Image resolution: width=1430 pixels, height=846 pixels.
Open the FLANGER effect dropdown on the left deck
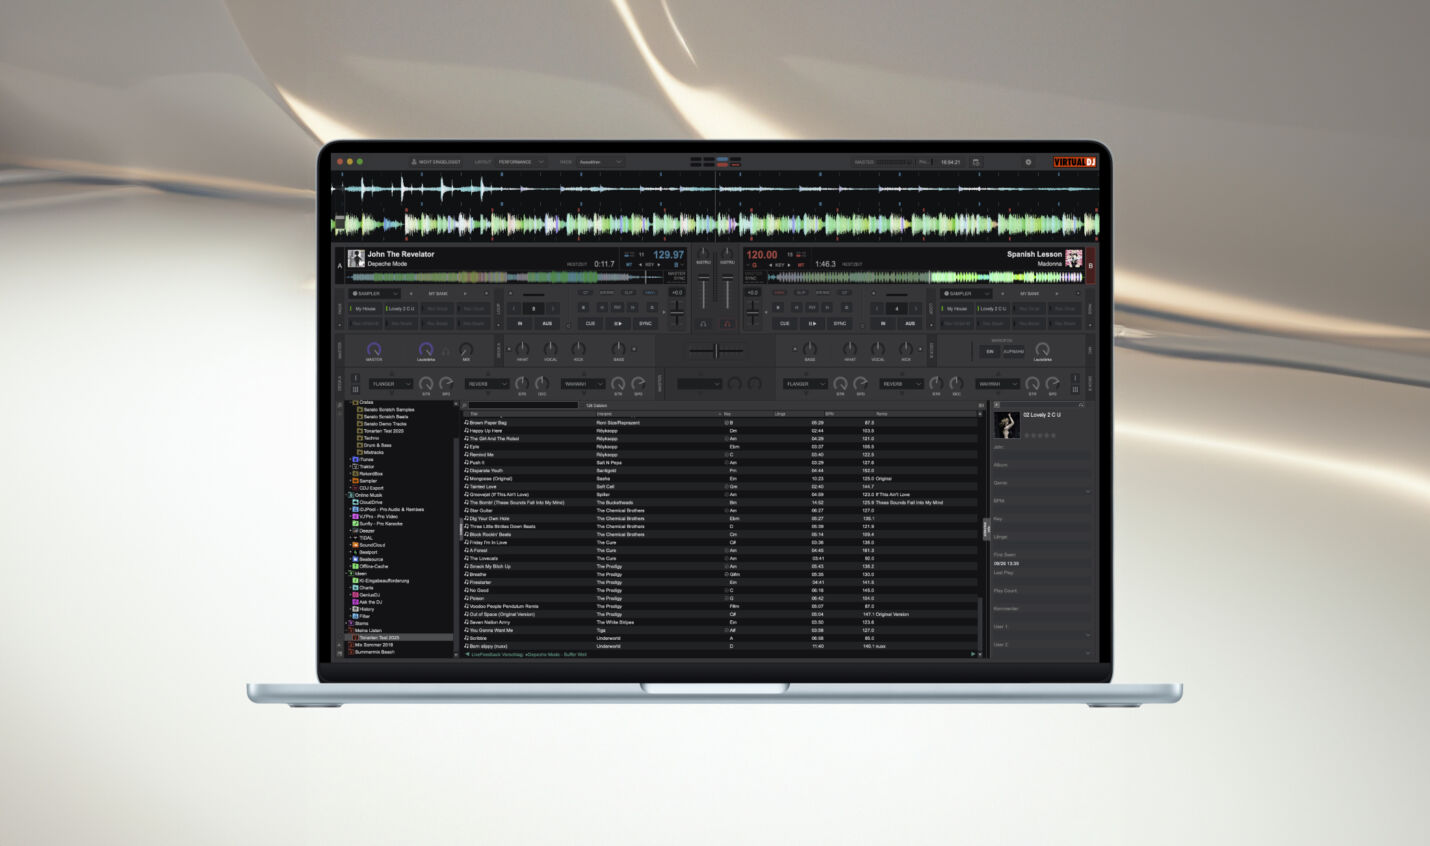(x=390, y=384)
